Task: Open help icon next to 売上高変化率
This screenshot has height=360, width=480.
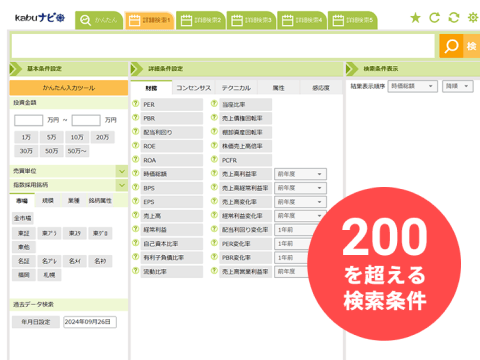Action: pyautogui.click(x=214, y=201)
